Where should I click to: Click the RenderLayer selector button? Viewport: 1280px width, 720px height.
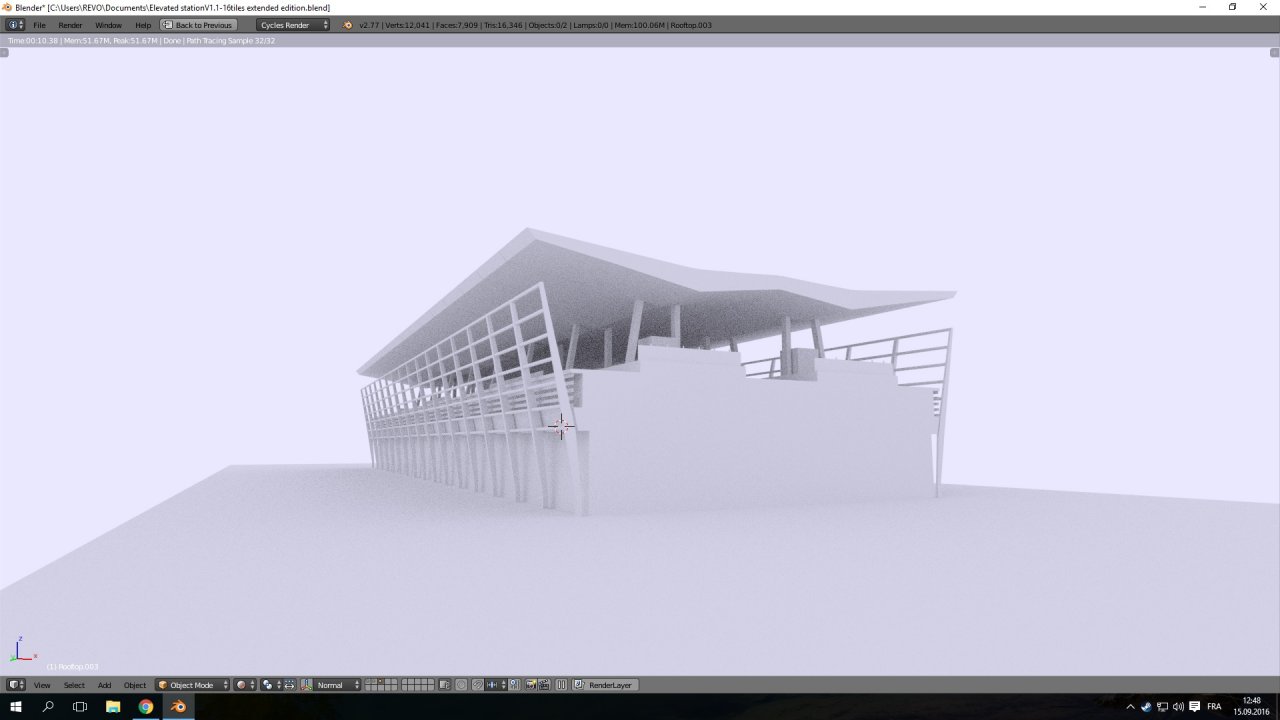(605, 685)
